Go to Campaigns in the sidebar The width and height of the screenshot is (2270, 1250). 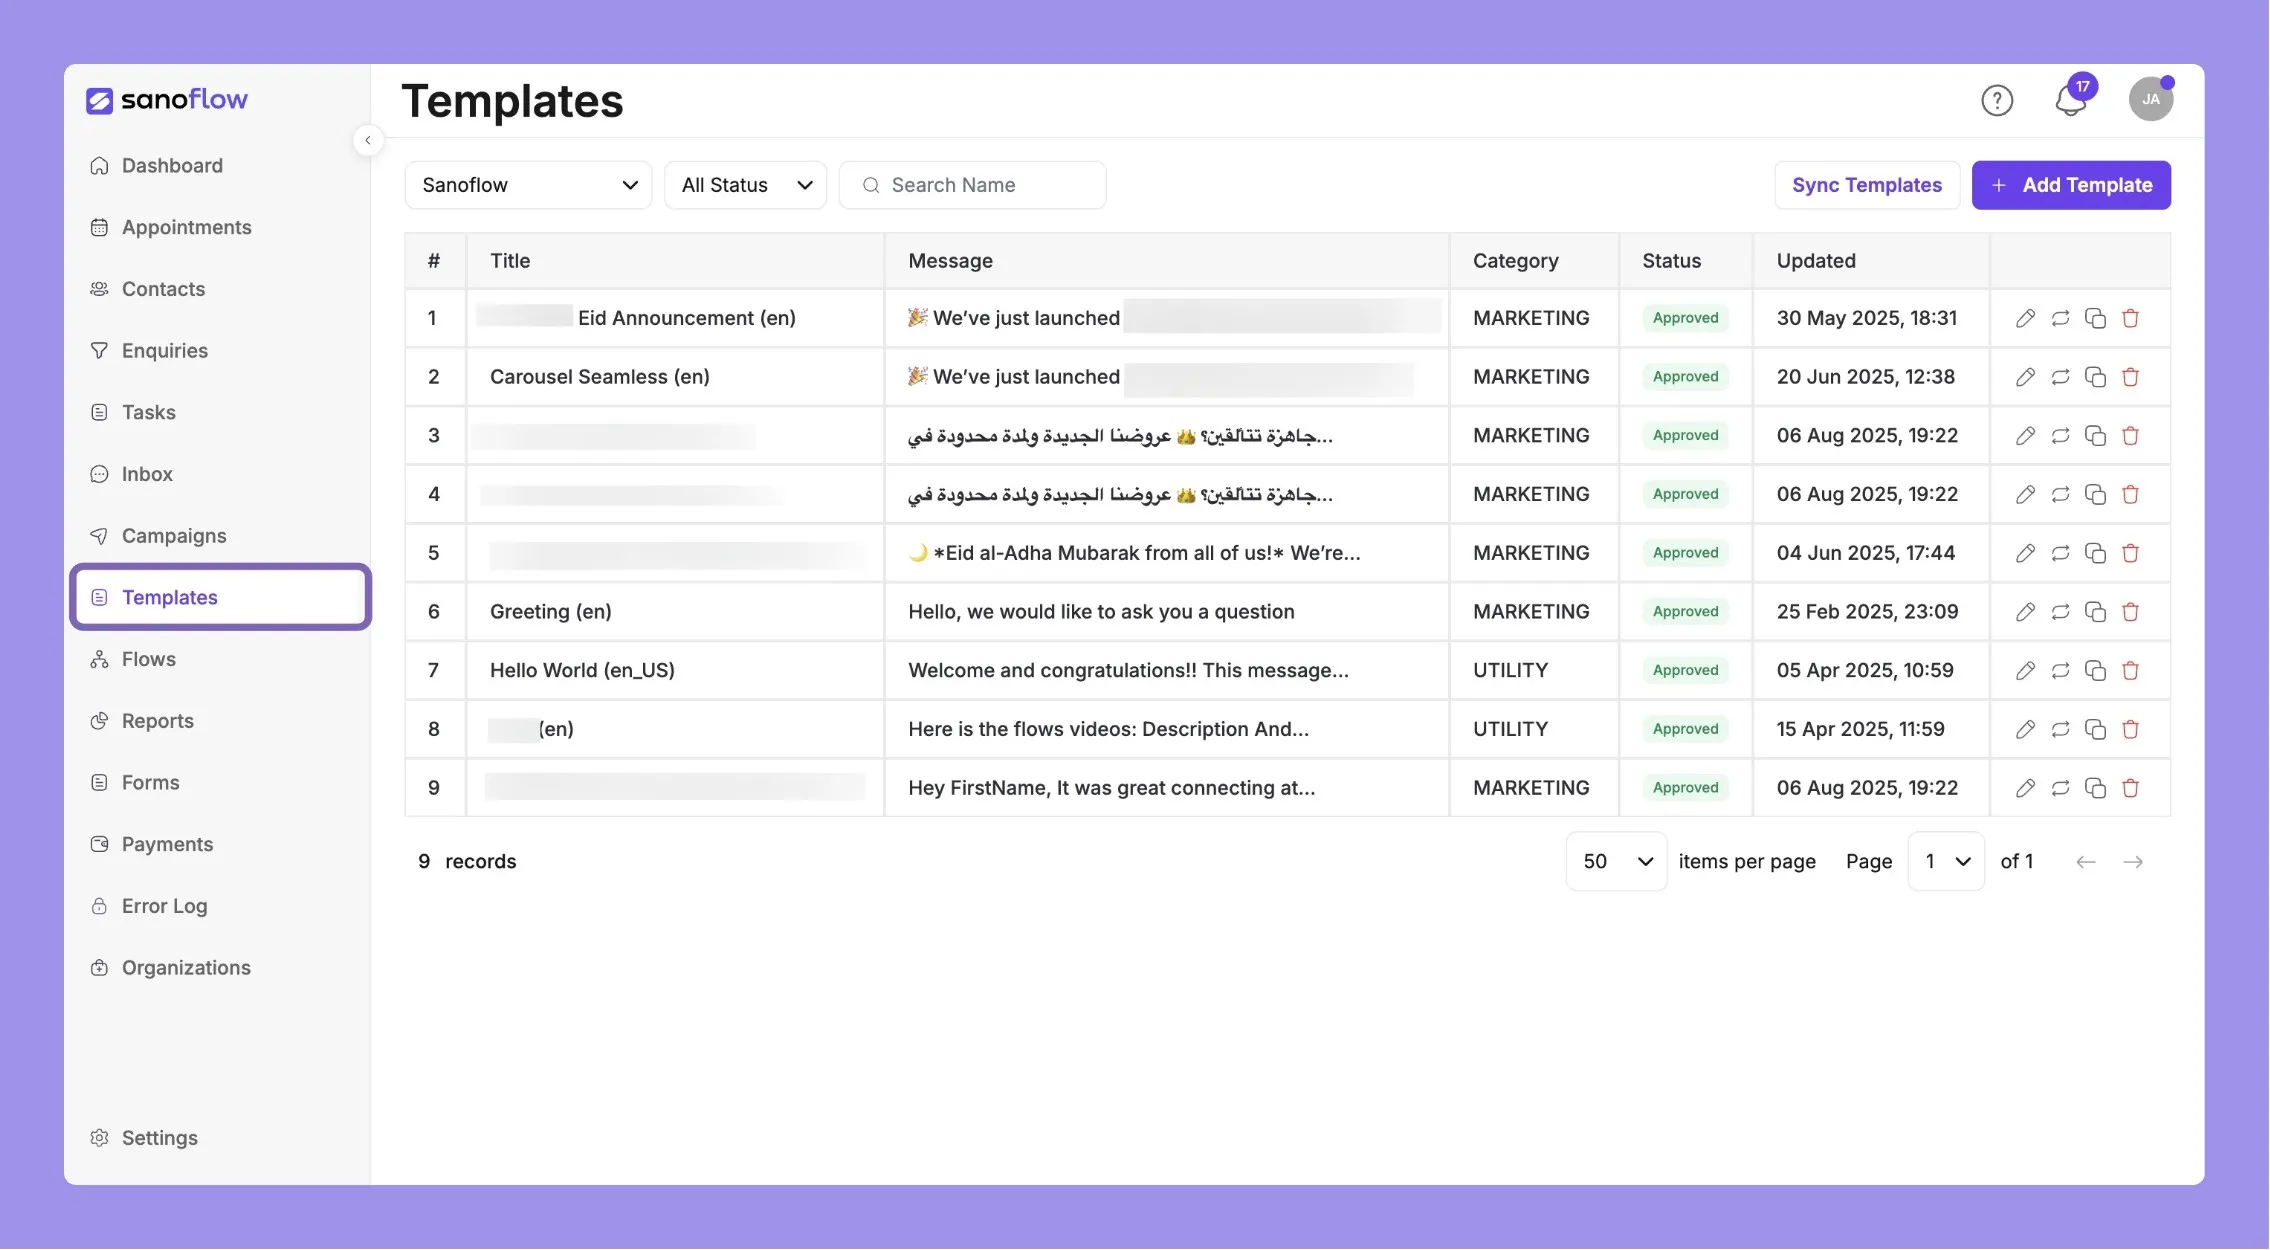tap(174, 536)
